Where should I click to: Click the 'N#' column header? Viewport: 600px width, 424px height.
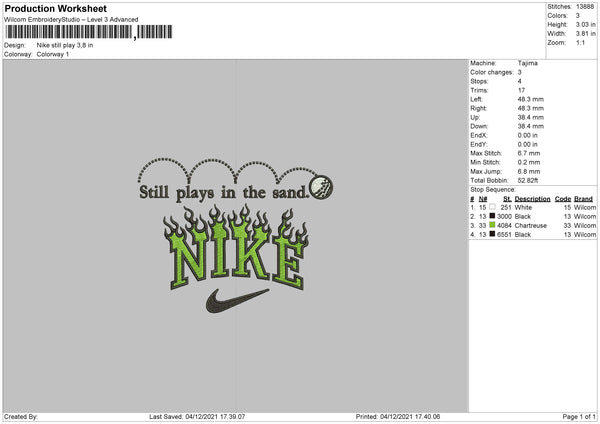483,199
